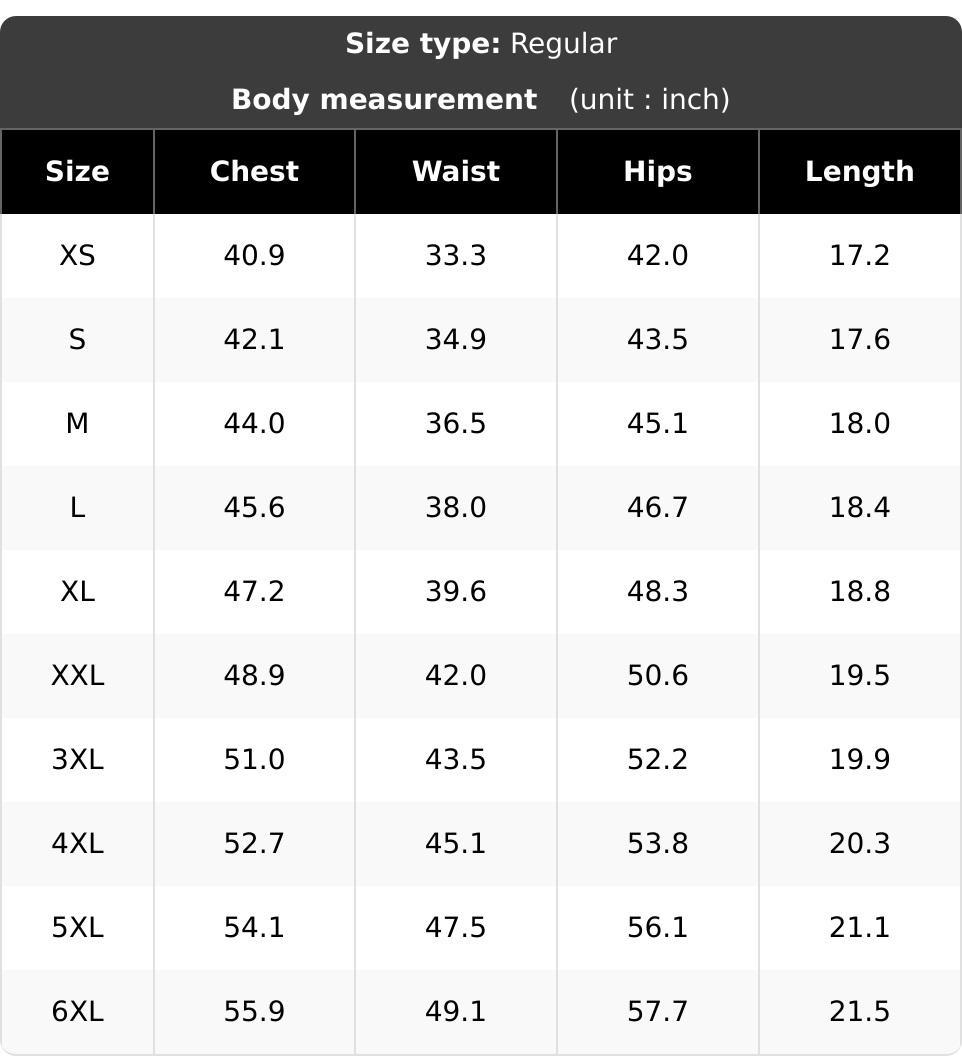Select the M size row label
The width and height of the screenshot is (962, 1056).
pos(77,424)
